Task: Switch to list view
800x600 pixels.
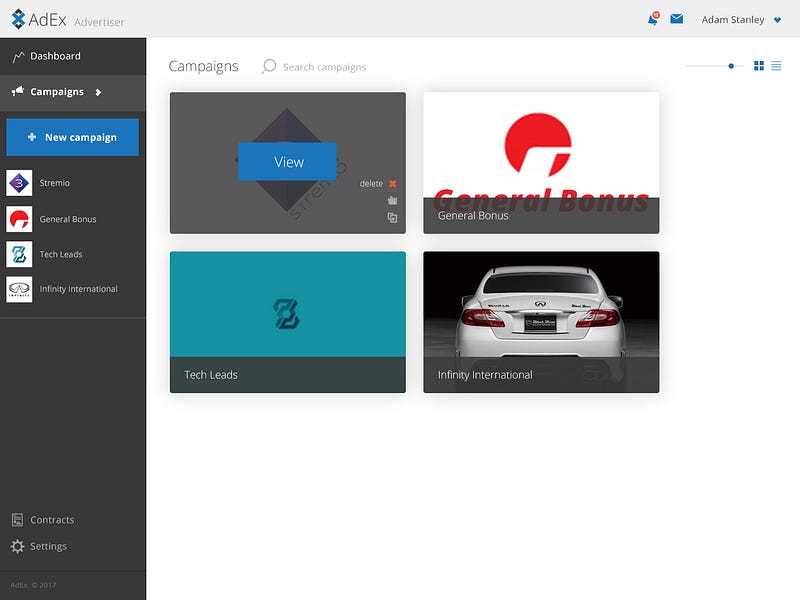Action: pyautogui.click(x=776, y=66)
